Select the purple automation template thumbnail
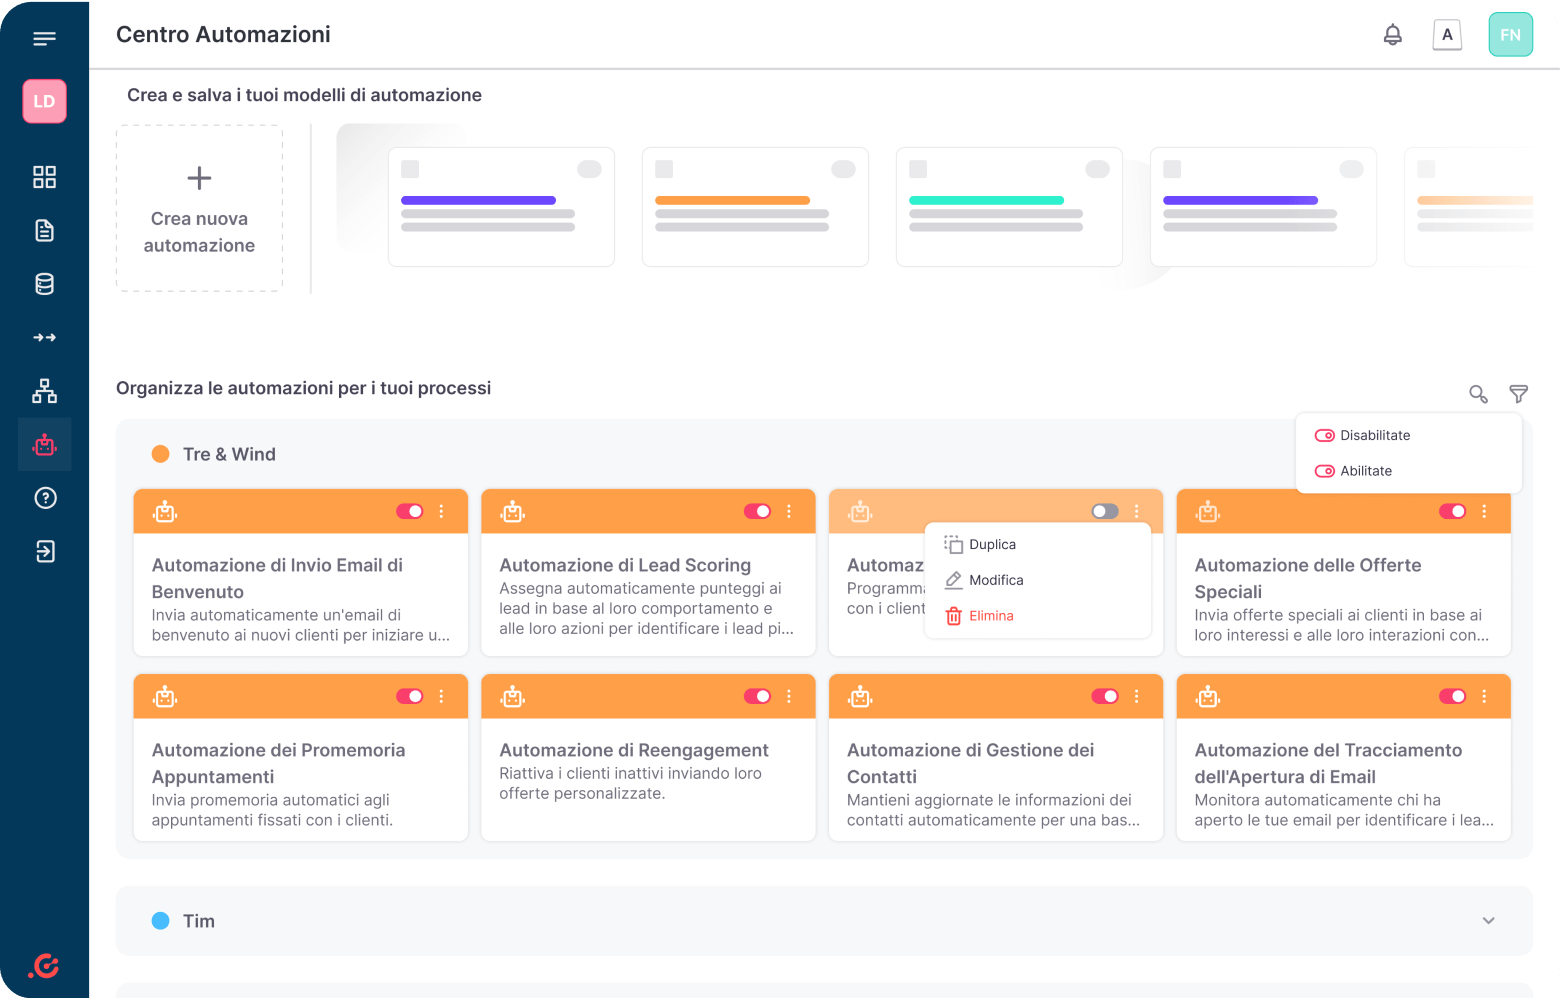Image resolution: width=1560 pixels, height=998 pixels. coord(501,207)
